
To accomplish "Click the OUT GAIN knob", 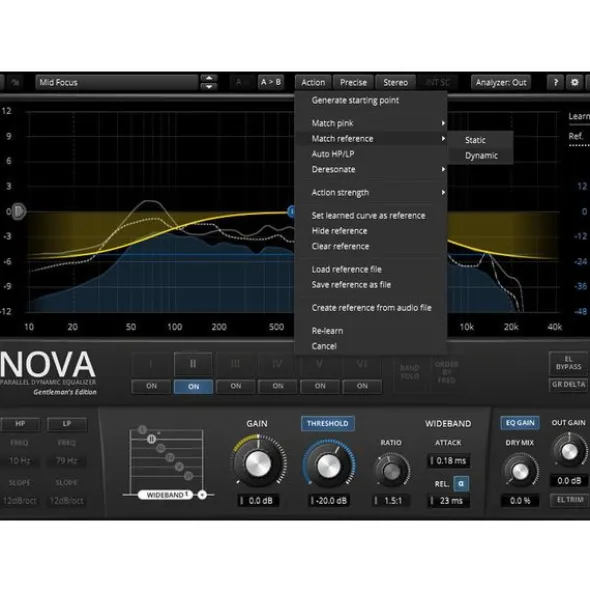I will [569, 451].
